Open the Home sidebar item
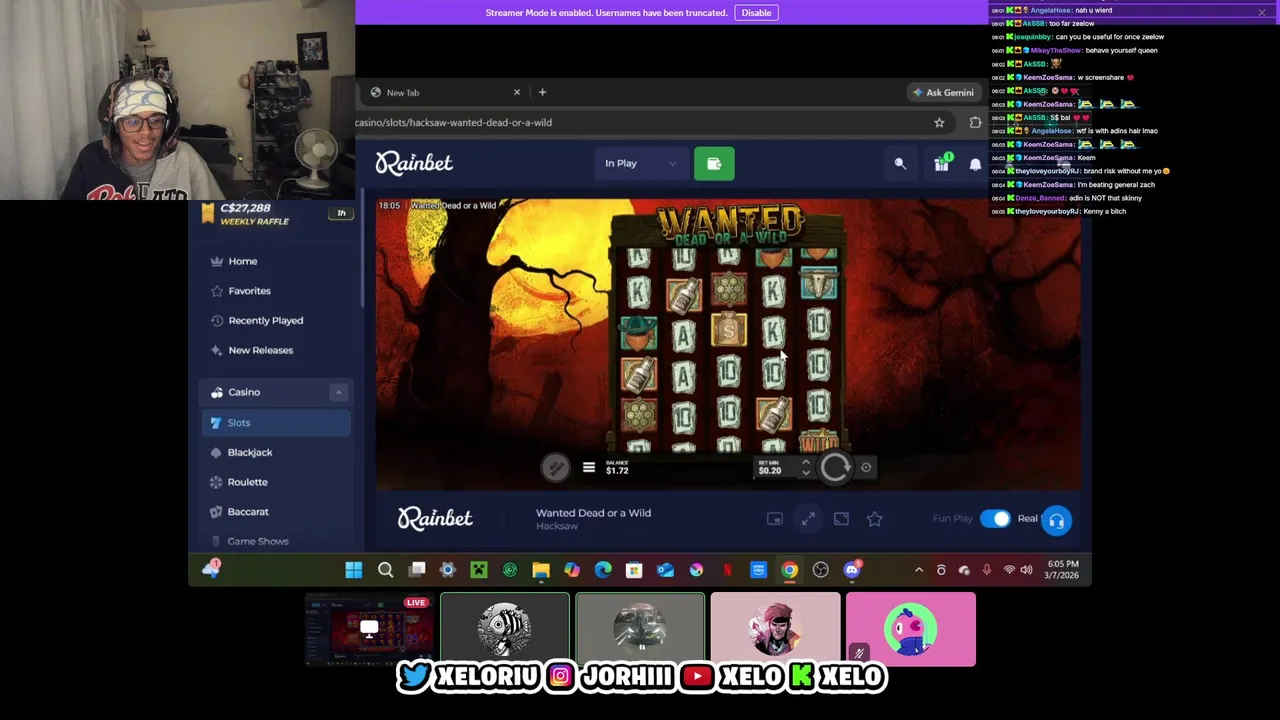1280x720 pixels. 275,261
